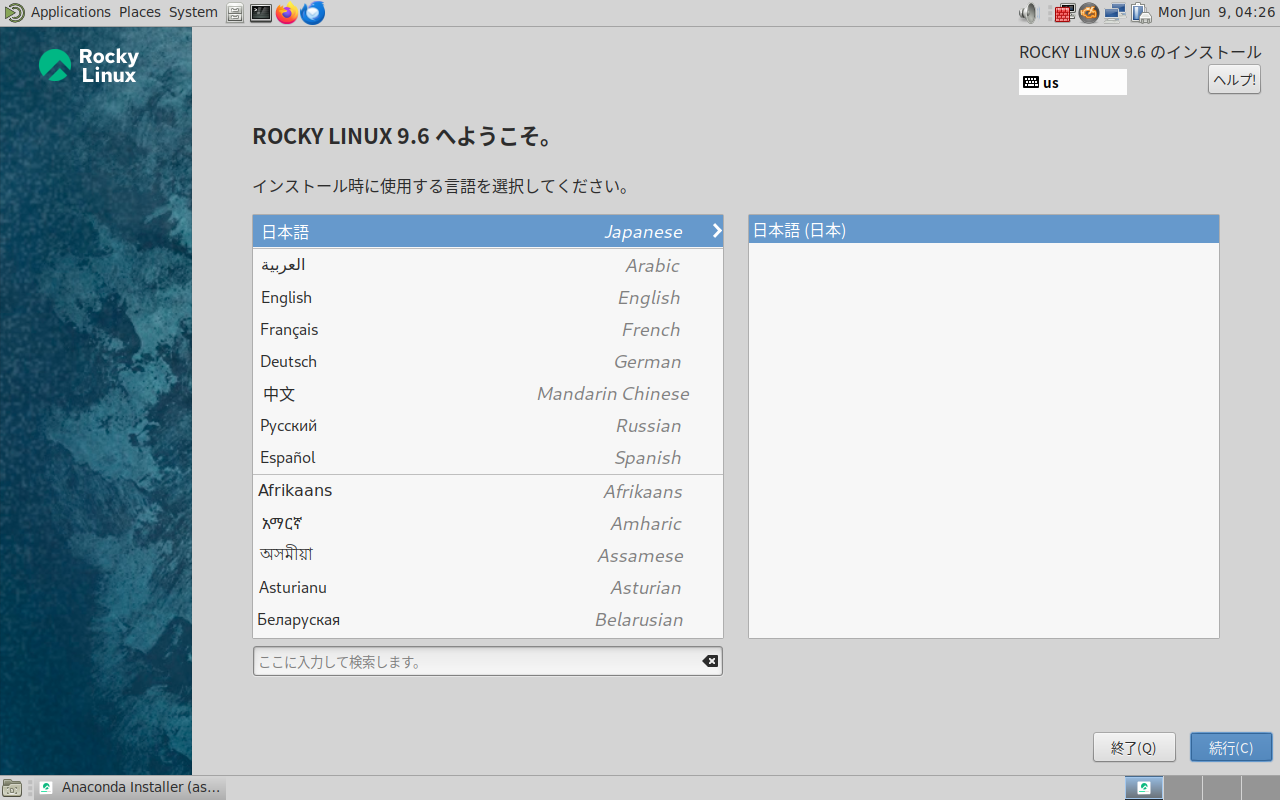This screenshot has width=1280, height=800.
Task: Select Assamese in the language list
Action: 488,555
